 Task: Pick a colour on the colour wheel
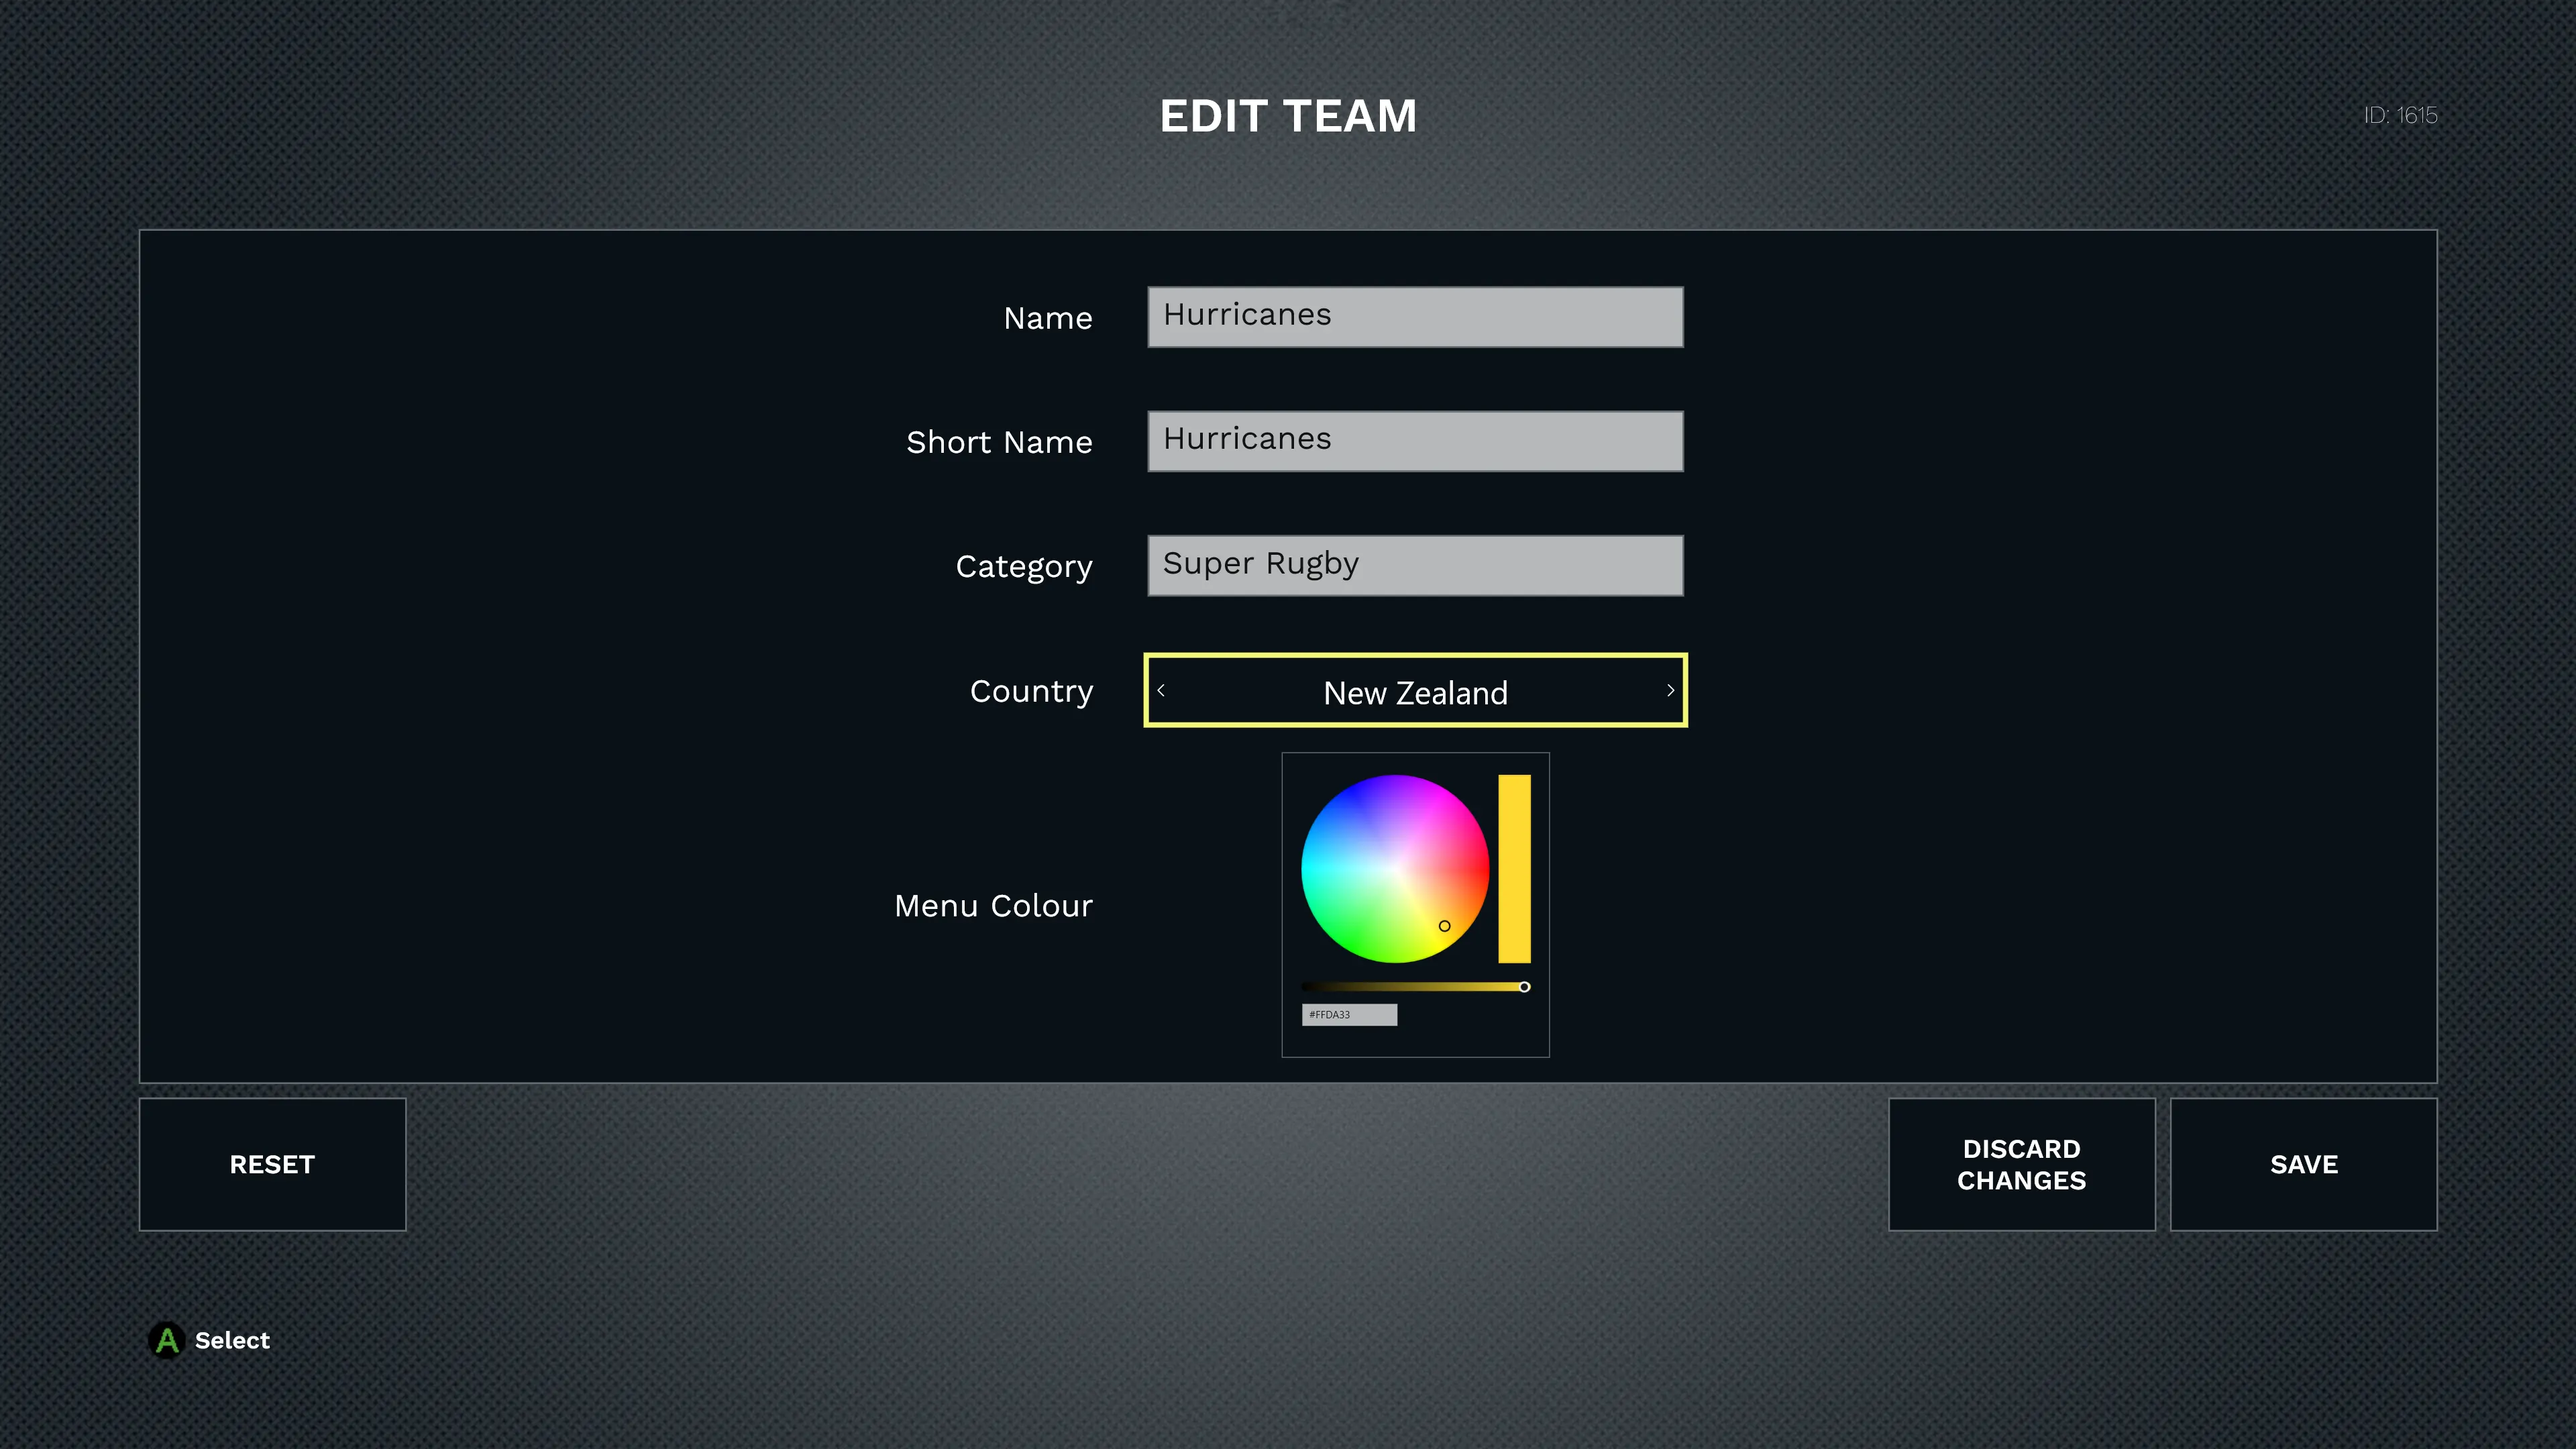coord(1395,869)
